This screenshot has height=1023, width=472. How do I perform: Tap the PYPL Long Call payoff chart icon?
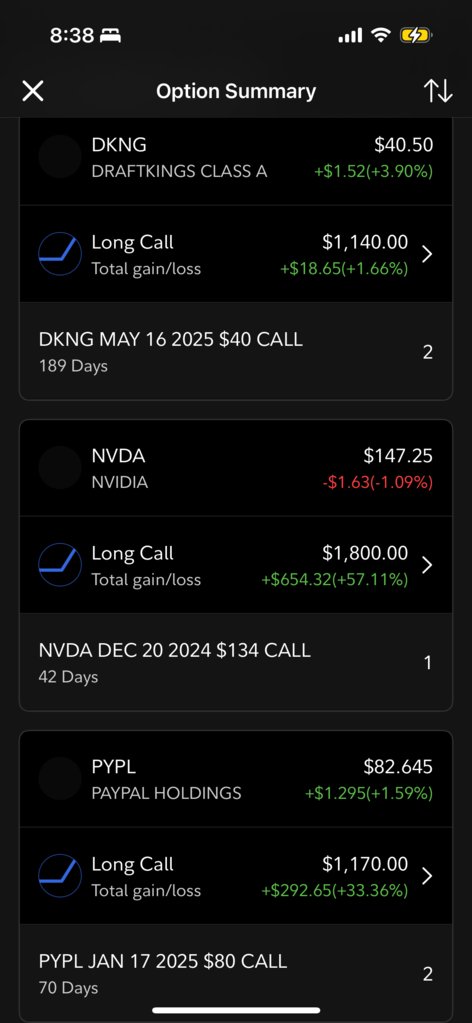click(x=60, y=876)
